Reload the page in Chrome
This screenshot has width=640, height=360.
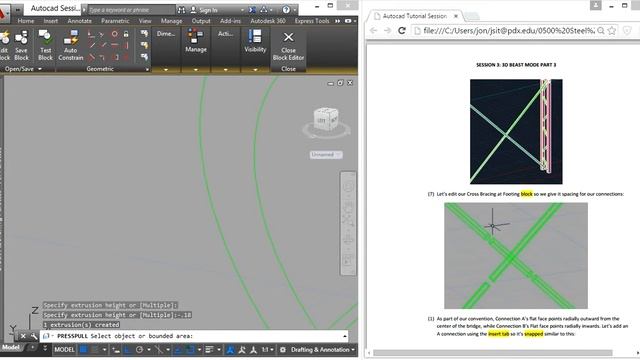coord(402,31)
